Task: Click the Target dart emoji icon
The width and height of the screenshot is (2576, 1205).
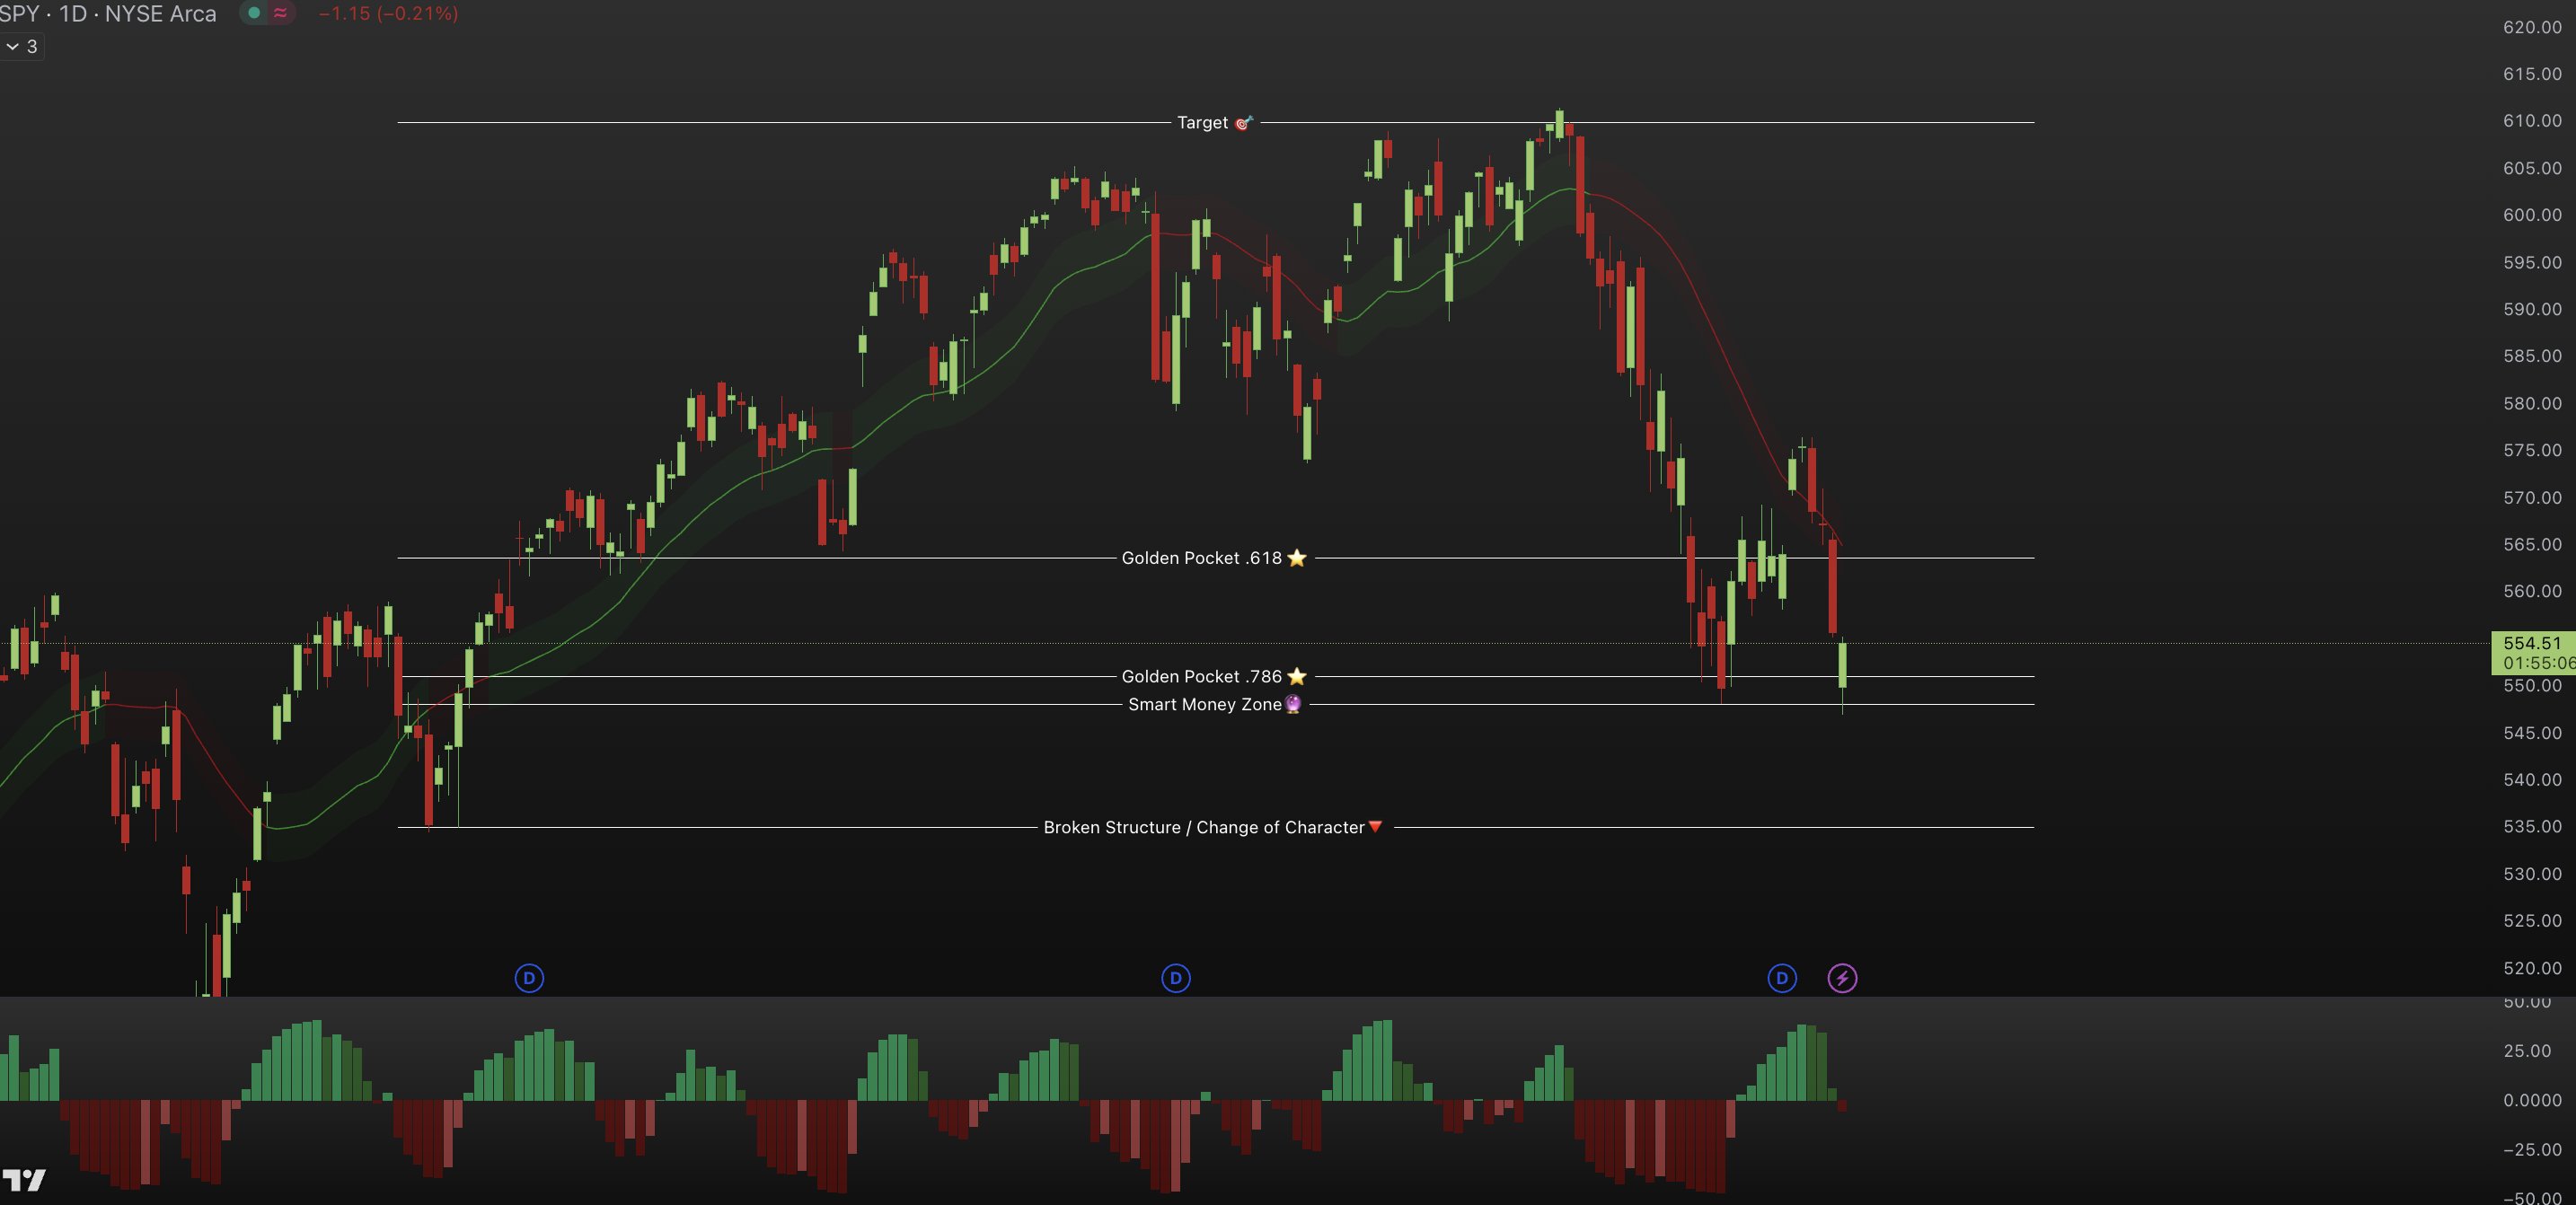Action: pos(1243,123)
